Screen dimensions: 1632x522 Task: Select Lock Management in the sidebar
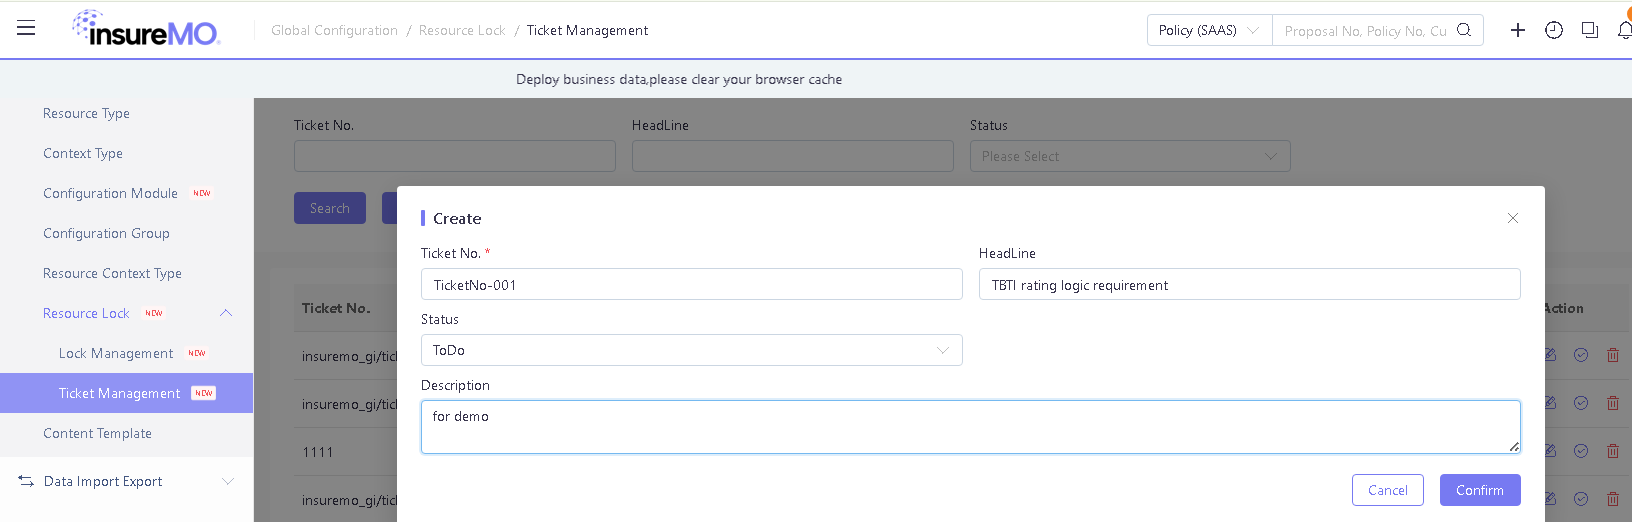pos(116,353)
